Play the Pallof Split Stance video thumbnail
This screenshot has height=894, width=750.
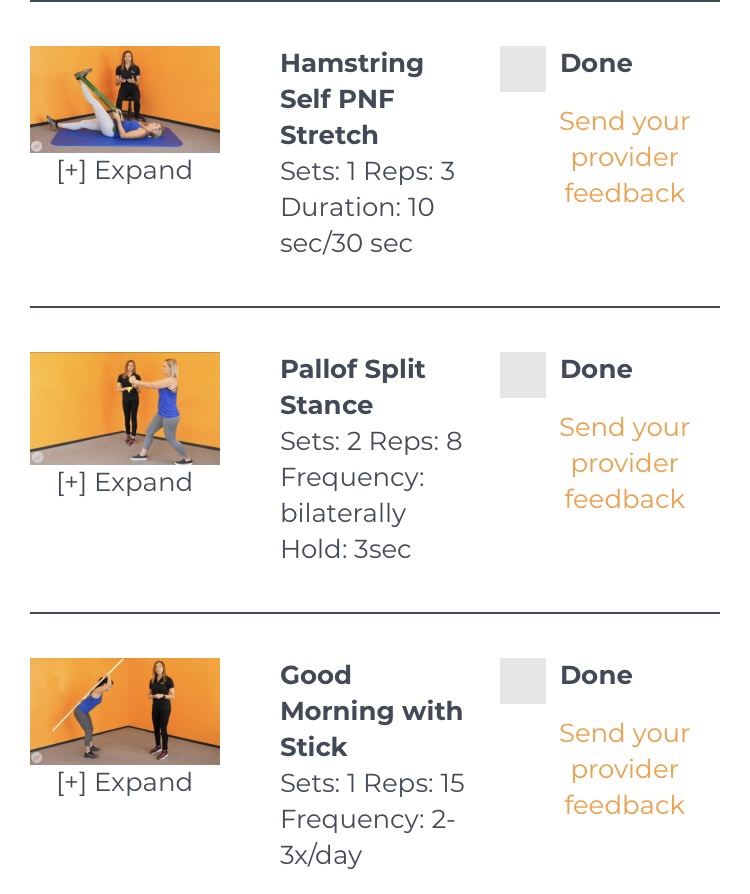tap(125, 408)
